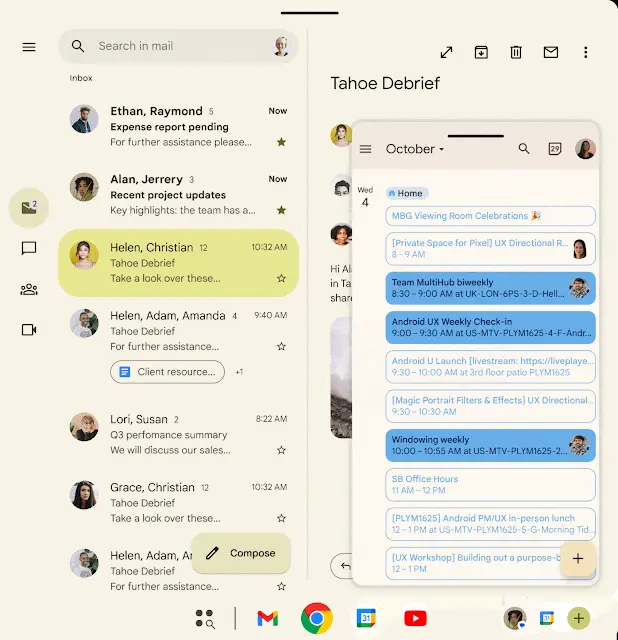618x640 pixels.
Task: Click the Compose button
Action: tap(241, 553)
